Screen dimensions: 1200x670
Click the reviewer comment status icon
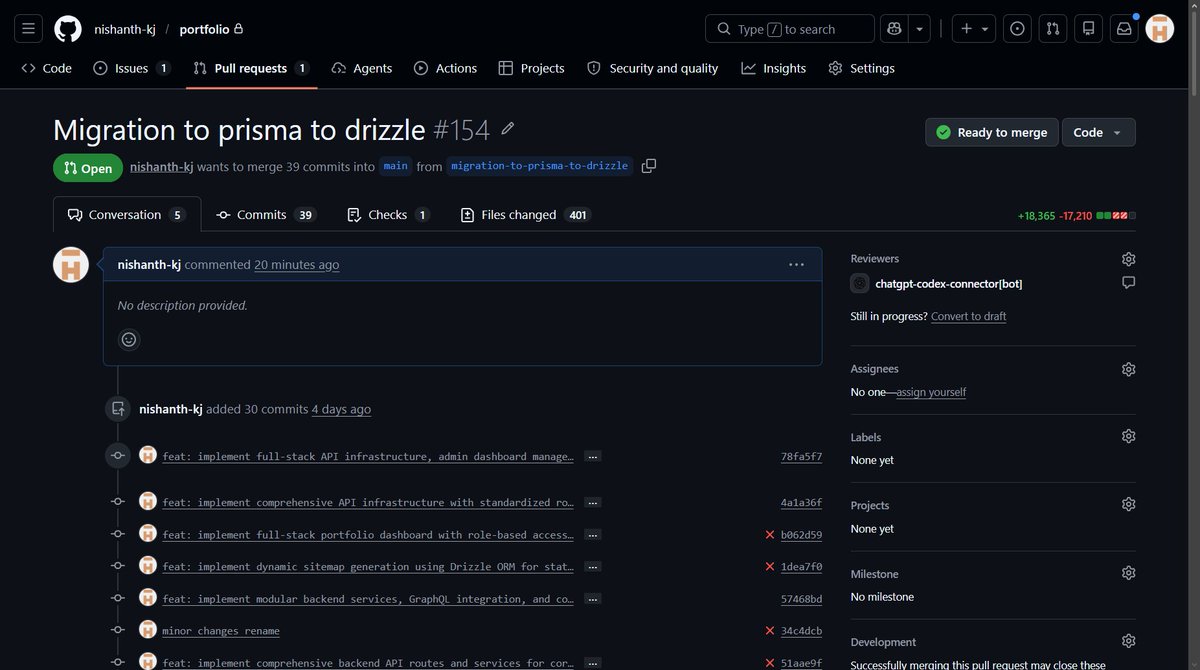pos(1128,283)
